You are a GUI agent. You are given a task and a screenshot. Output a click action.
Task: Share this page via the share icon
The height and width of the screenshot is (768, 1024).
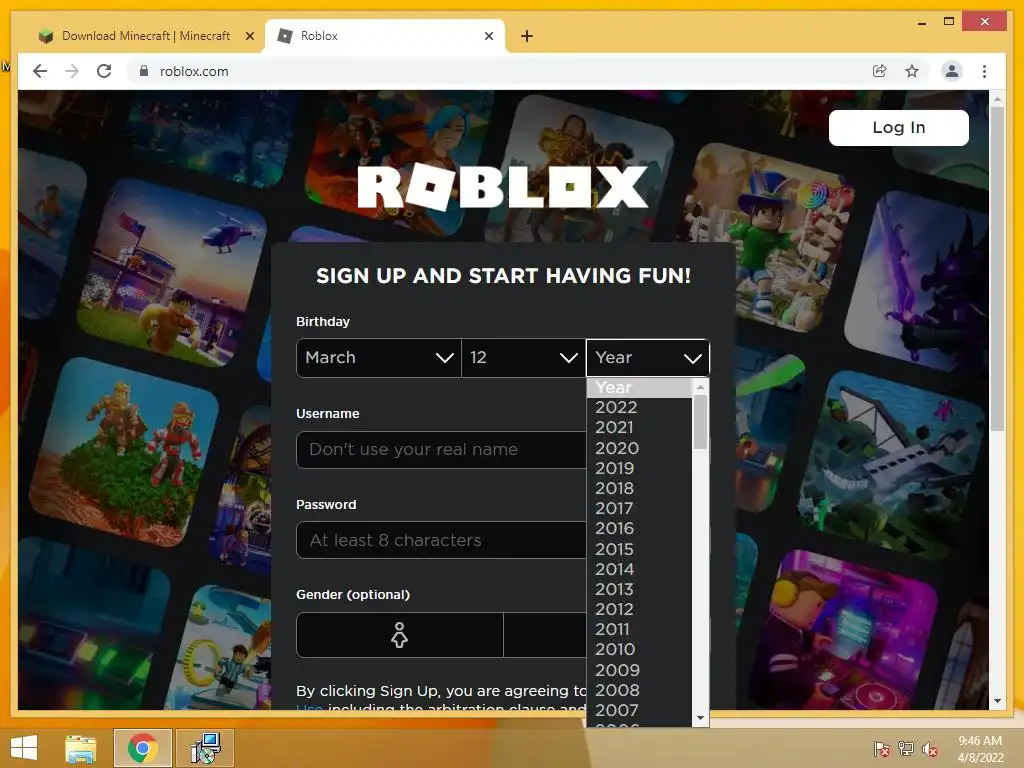pyautogui.click(x=880, y=71)
